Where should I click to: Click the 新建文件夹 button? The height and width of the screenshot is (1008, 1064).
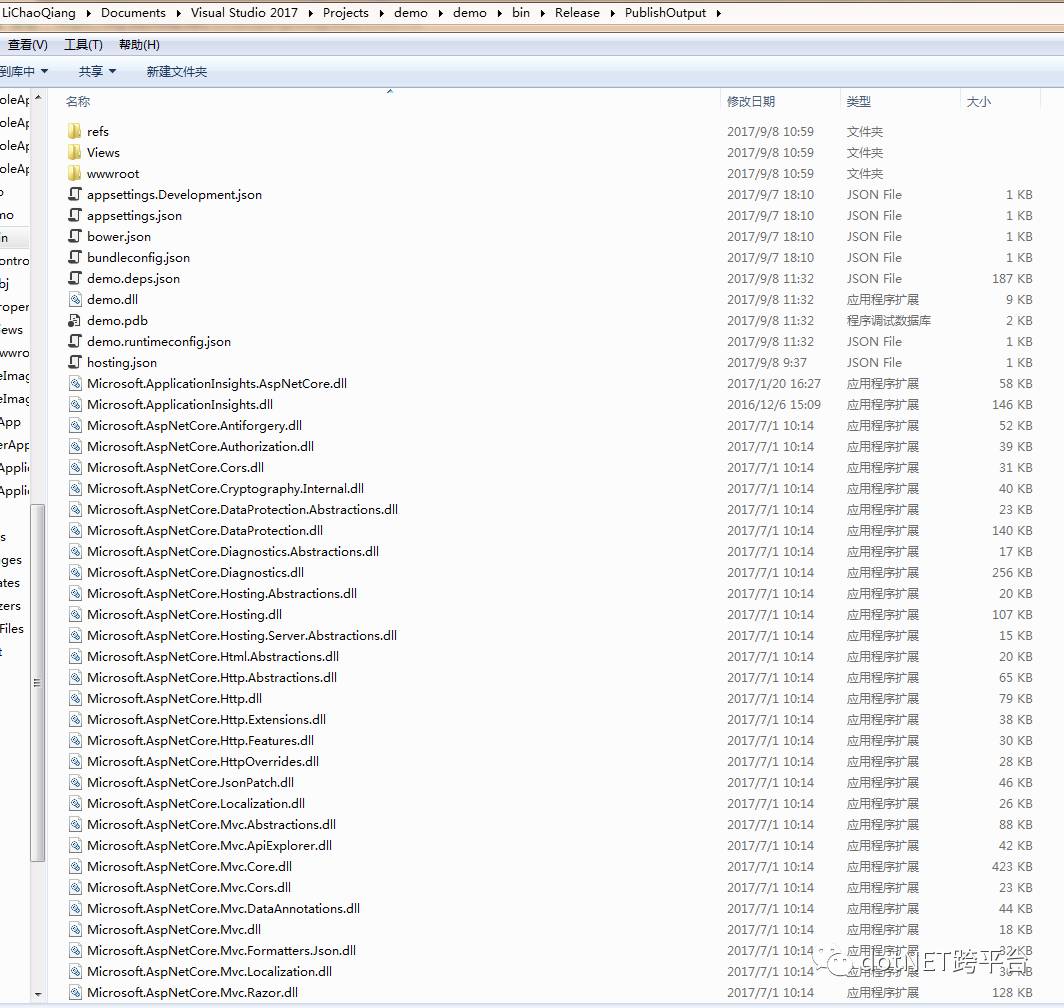coord(176,71)
